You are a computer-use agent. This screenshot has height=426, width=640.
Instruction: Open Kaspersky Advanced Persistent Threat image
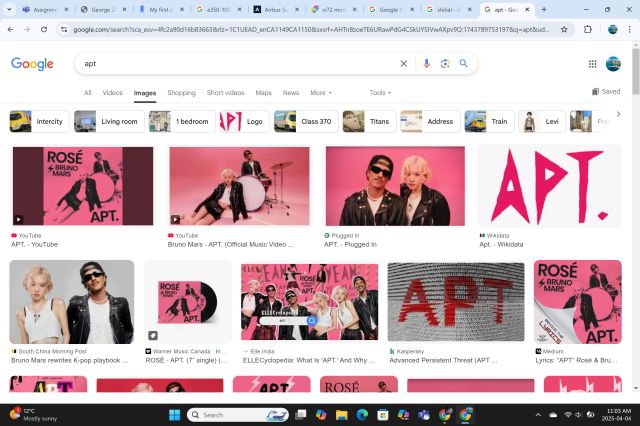456,302
